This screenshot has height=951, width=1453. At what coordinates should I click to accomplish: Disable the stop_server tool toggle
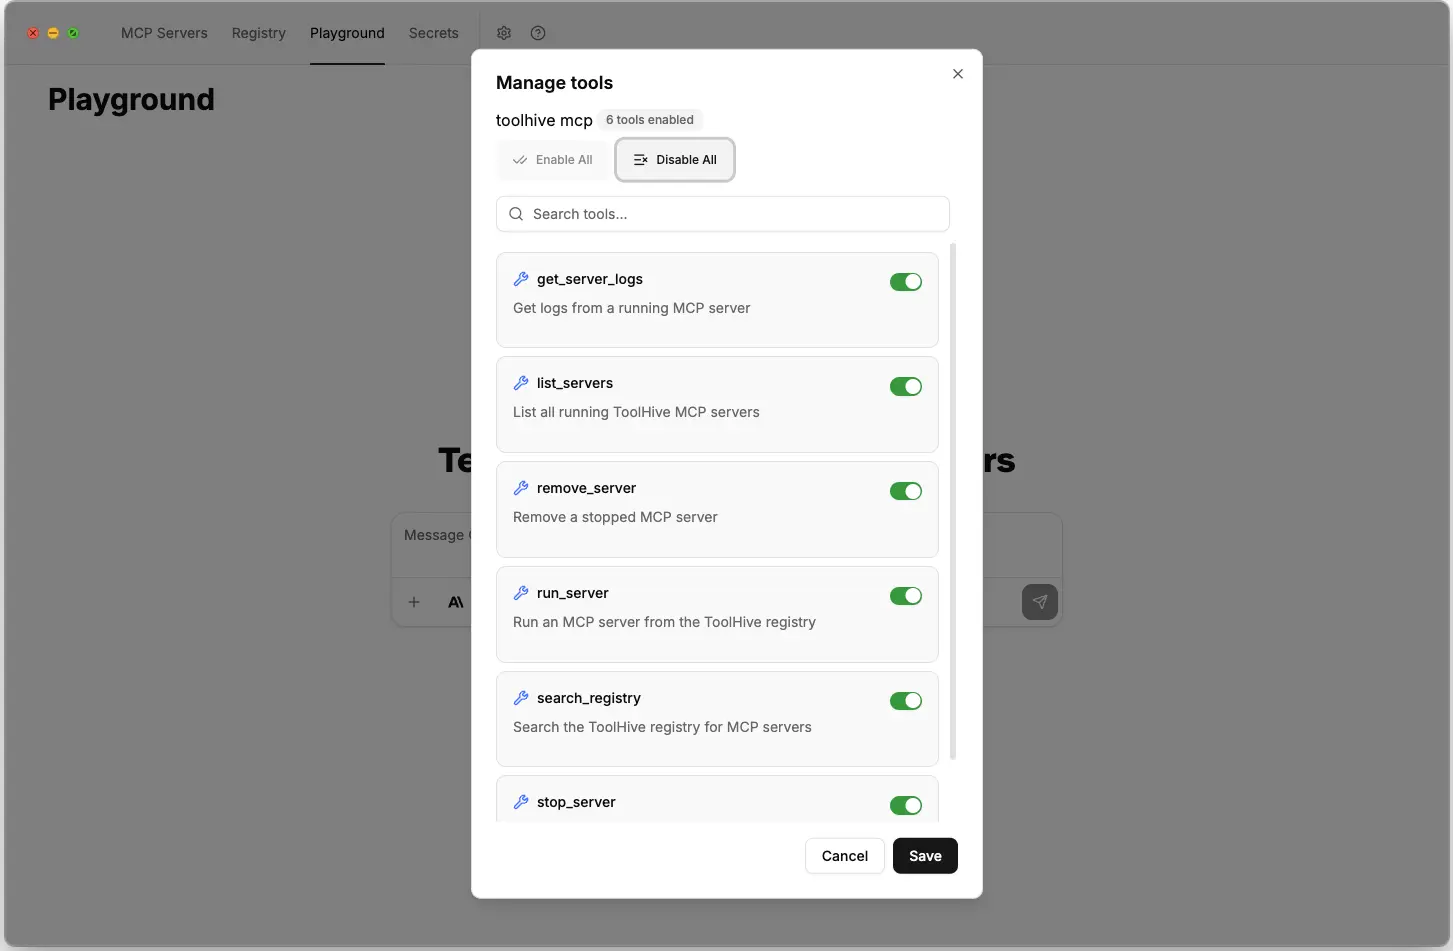[x=906, y=805]
